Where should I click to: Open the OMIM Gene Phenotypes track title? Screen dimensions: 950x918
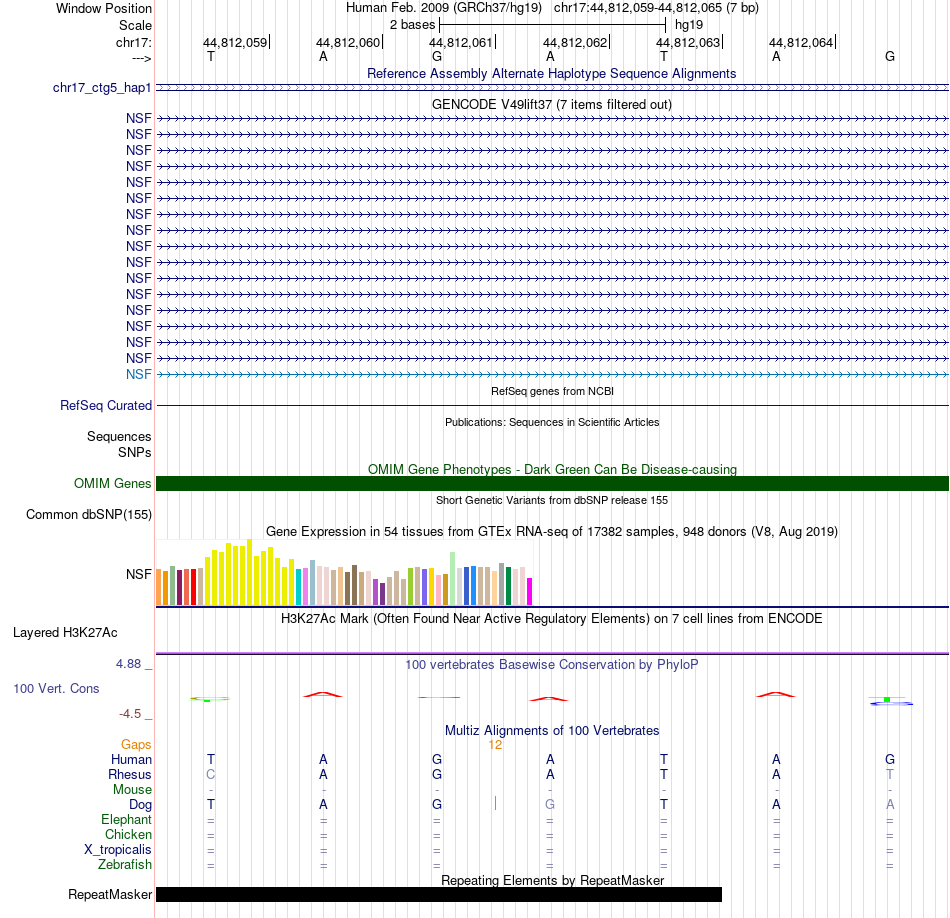tap(552, 470)
